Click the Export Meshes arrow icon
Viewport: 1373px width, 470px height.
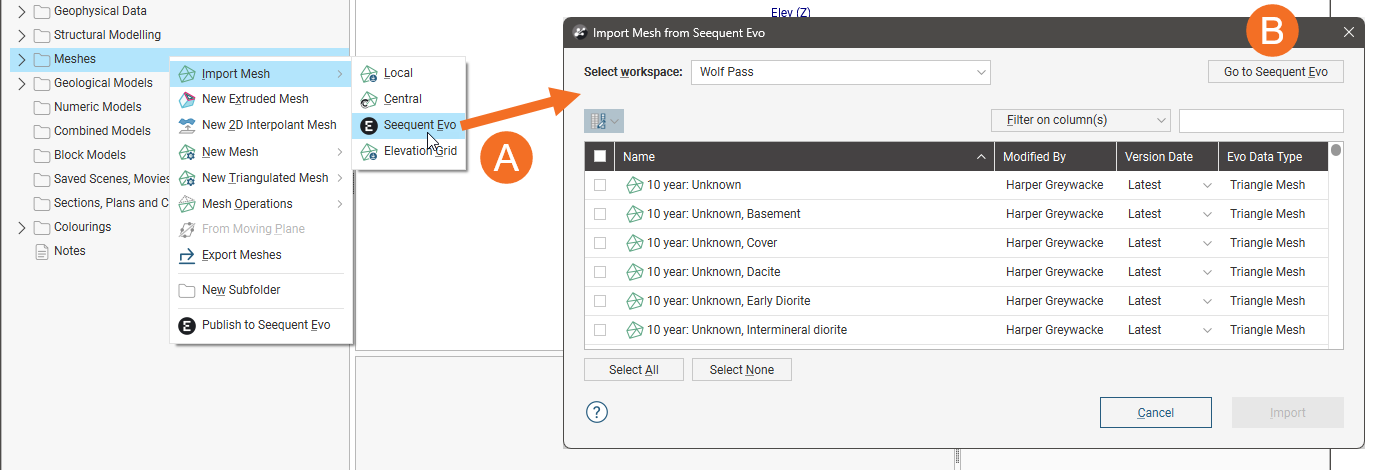186,255
